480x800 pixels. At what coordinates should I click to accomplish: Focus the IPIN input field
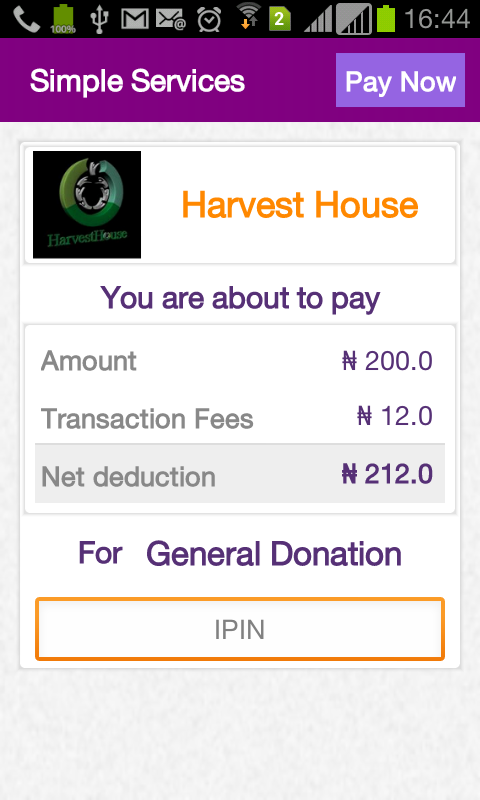click(x=240, y=629)
